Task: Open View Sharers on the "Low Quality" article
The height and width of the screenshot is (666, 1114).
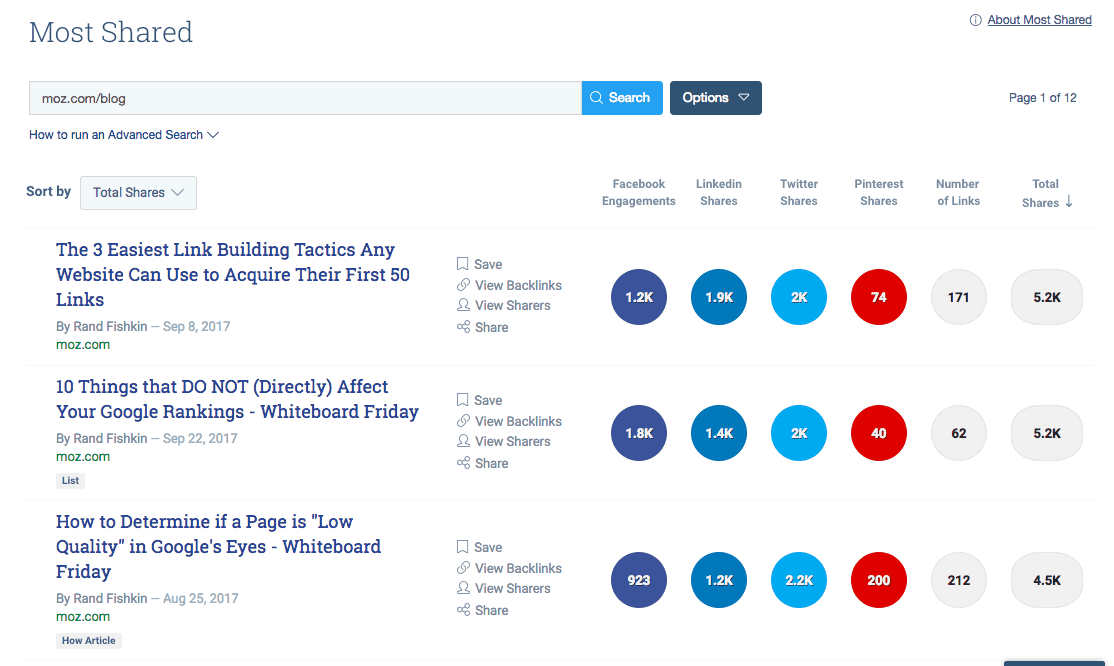Action: [504, 588]
